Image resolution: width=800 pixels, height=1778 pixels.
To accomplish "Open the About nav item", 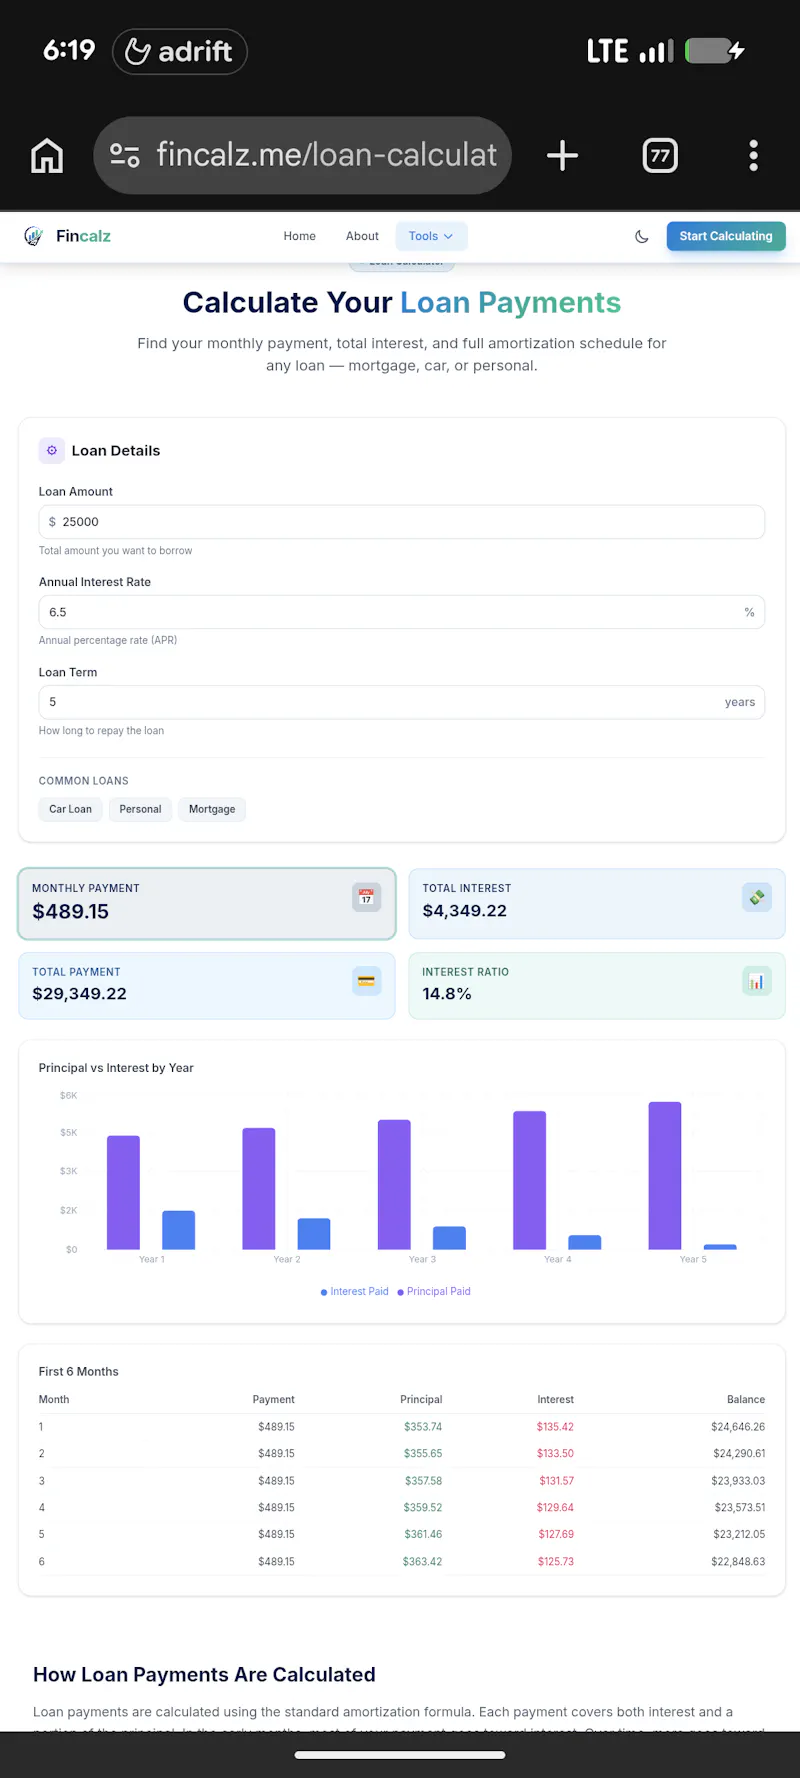I will (x=362, y=236).
